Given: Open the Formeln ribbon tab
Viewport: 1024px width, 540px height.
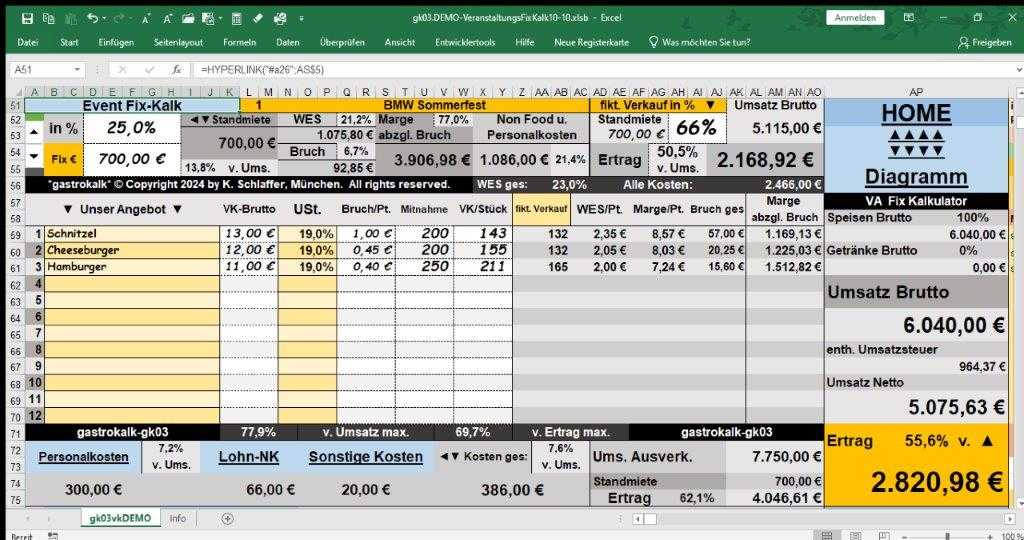Looking at the screenshot, I should click(239, 42).
